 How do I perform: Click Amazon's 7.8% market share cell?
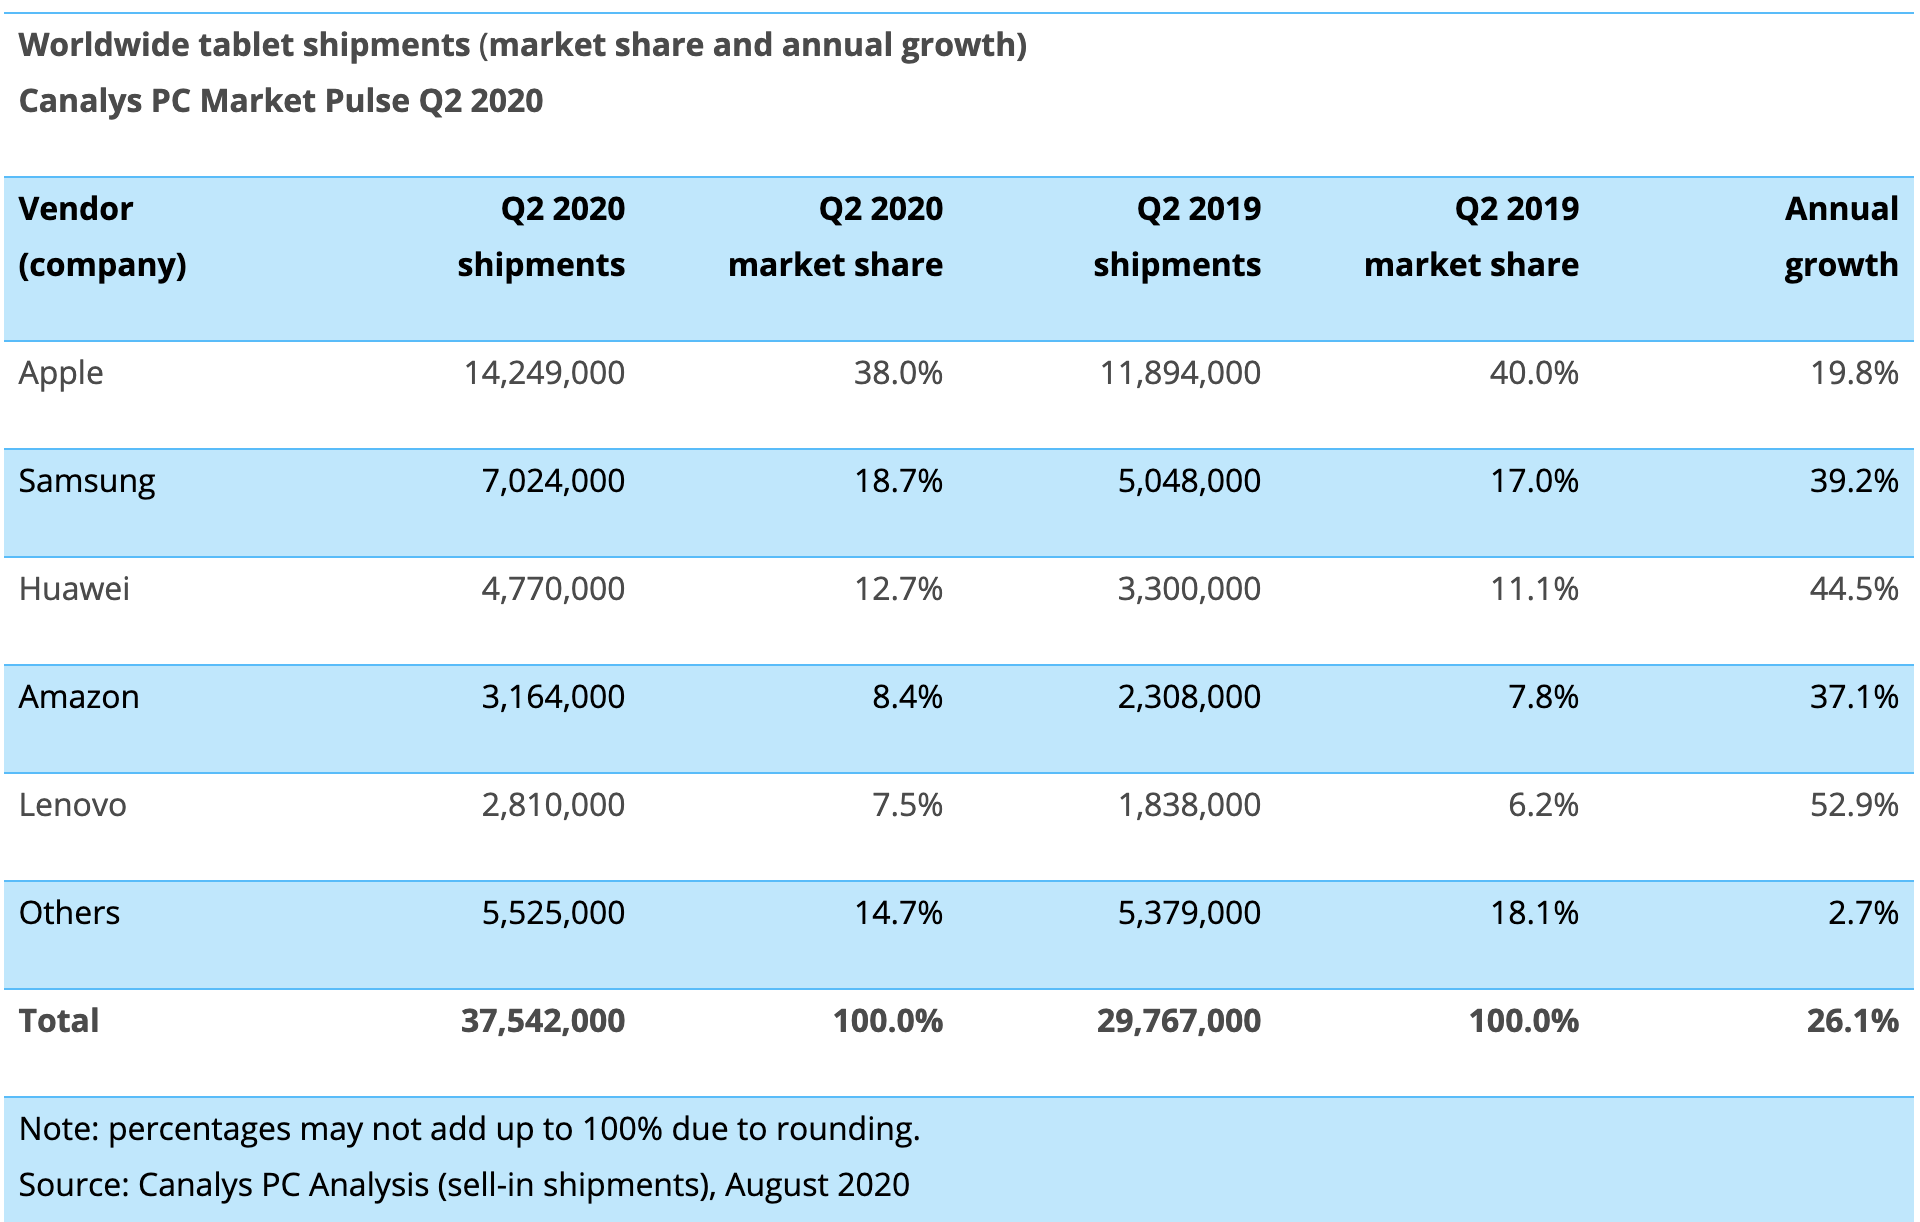[x=1543, y=697]
